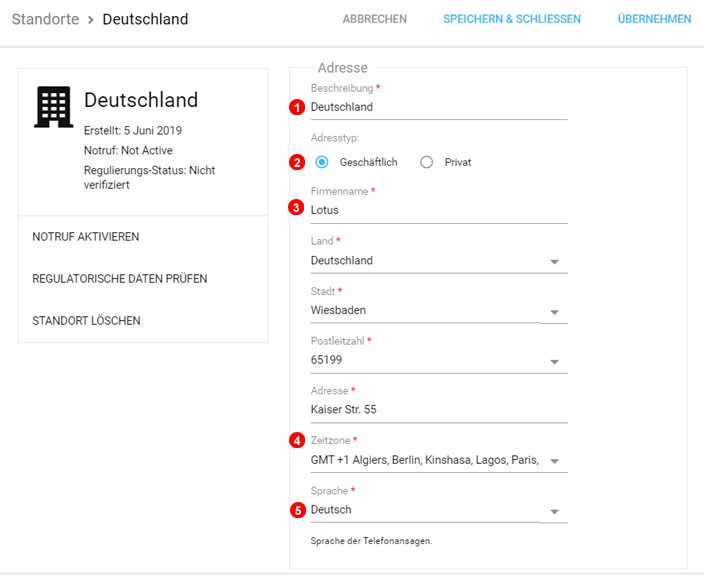
Task: Click Standort löschen in side menu
Action: [x=86, y=321]
